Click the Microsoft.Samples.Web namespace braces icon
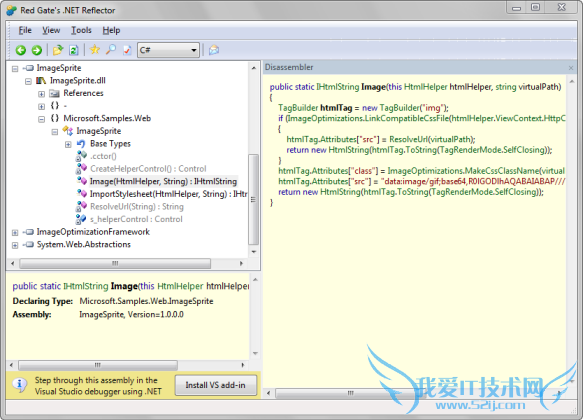Image resolution: width=583 pixels, height=420 pixels. coord(55,118)
